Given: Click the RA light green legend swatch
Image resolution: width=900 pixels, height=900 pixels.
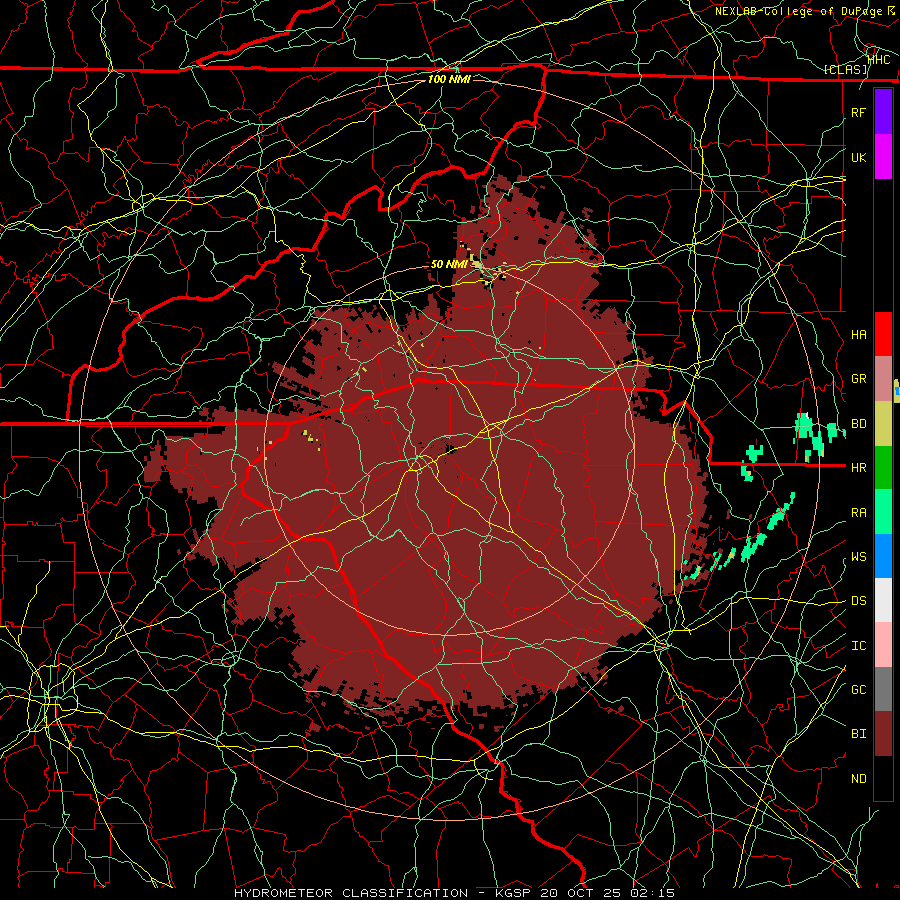Looking at the screenshot, I should pos(883,512).
